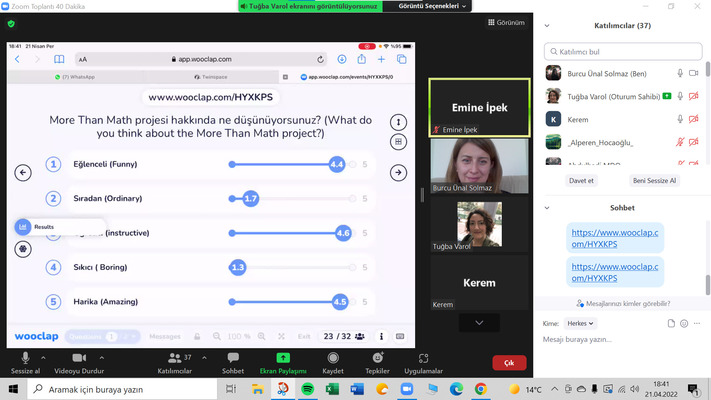The image size is (711, 400).
Task: Open Katılımcılar participants panel in toolbar
Action: [175, 363]
